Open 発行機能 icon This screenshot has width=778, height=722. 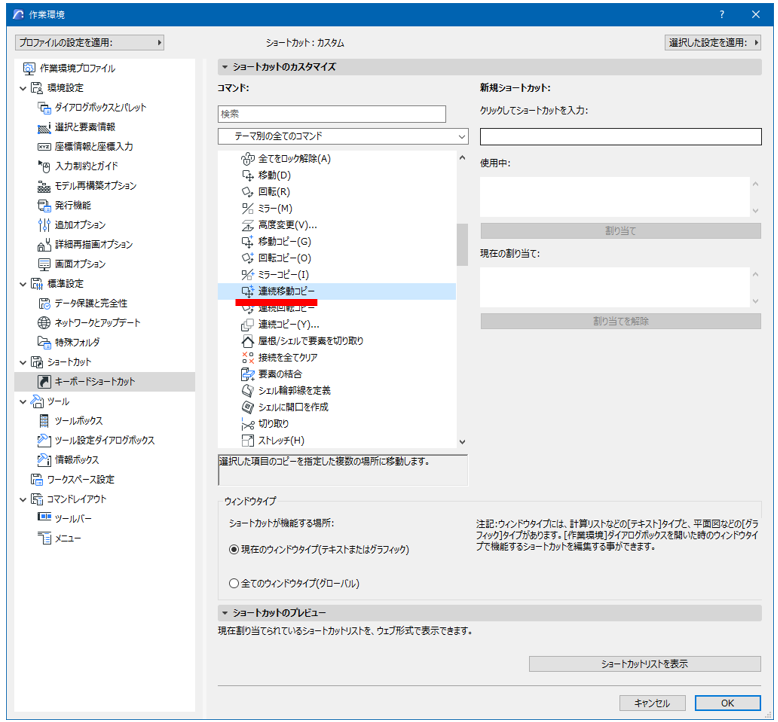[x=44, y=205]
